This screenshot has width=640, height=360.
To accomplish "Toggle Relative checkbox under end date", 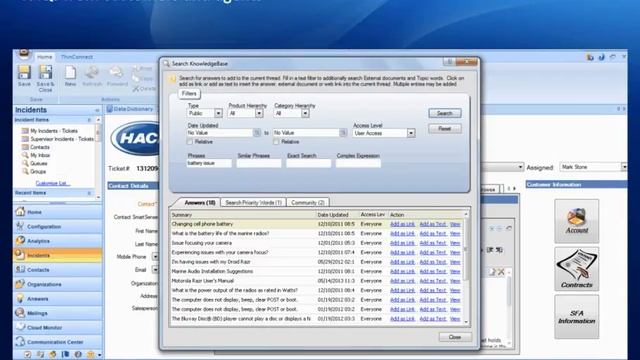I will [276, 142].
